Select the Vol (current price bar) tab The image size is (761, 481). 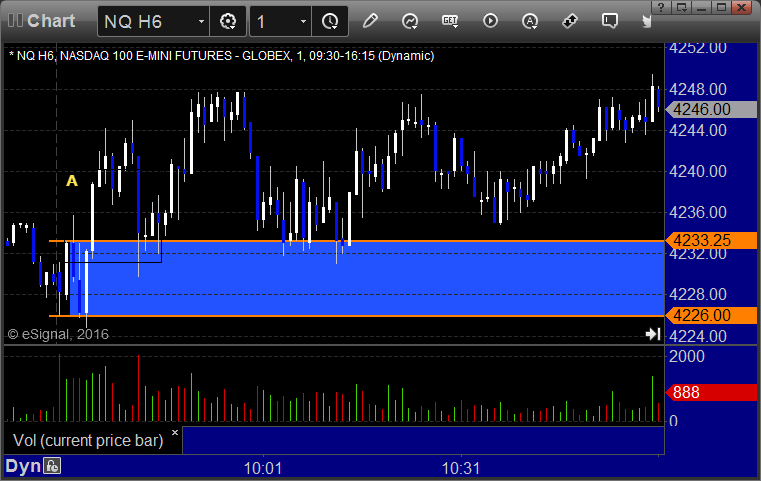click(x=88, y=440)
